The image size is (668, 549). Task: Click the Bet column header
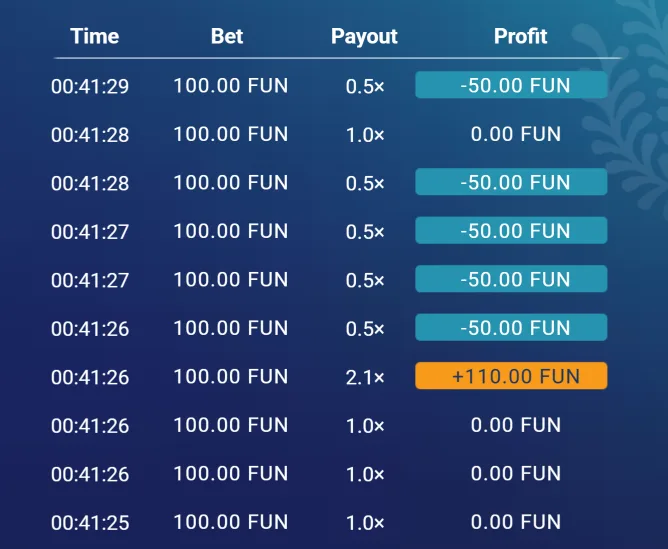[227, 36]
